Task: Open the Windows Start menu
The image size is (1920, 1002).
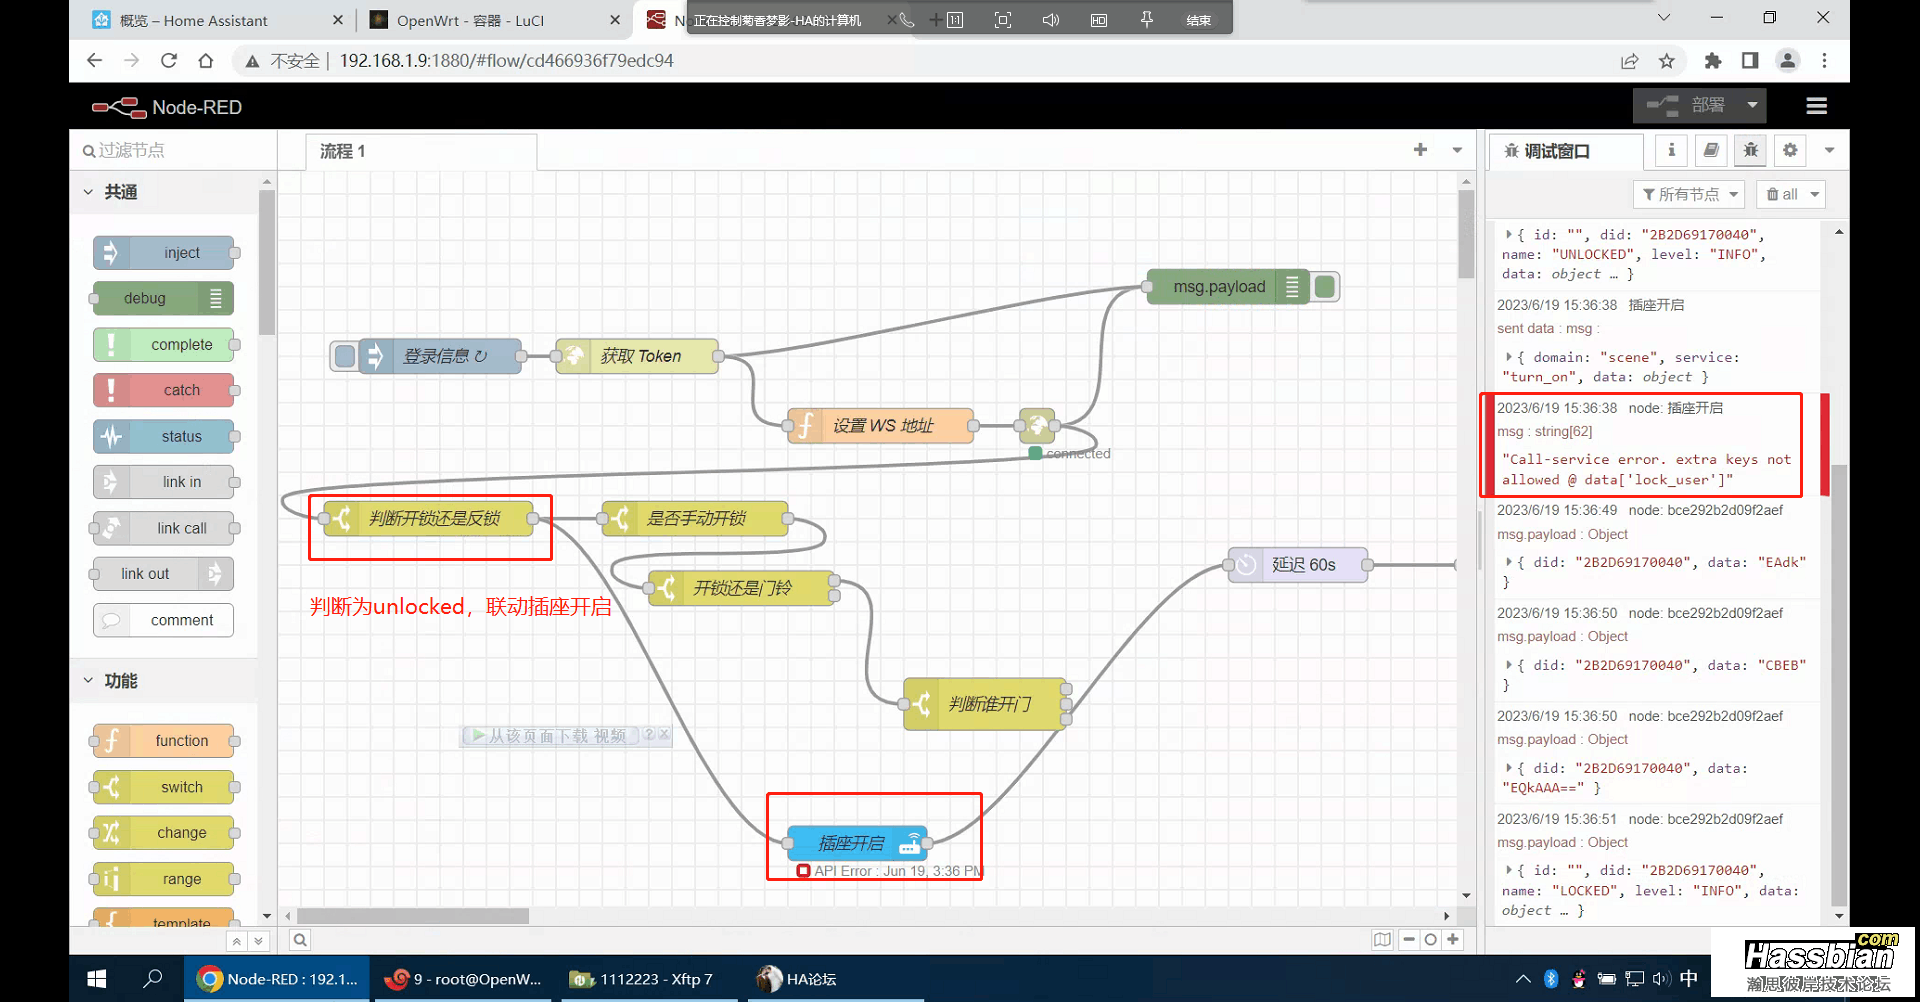Action: point(97,979)
